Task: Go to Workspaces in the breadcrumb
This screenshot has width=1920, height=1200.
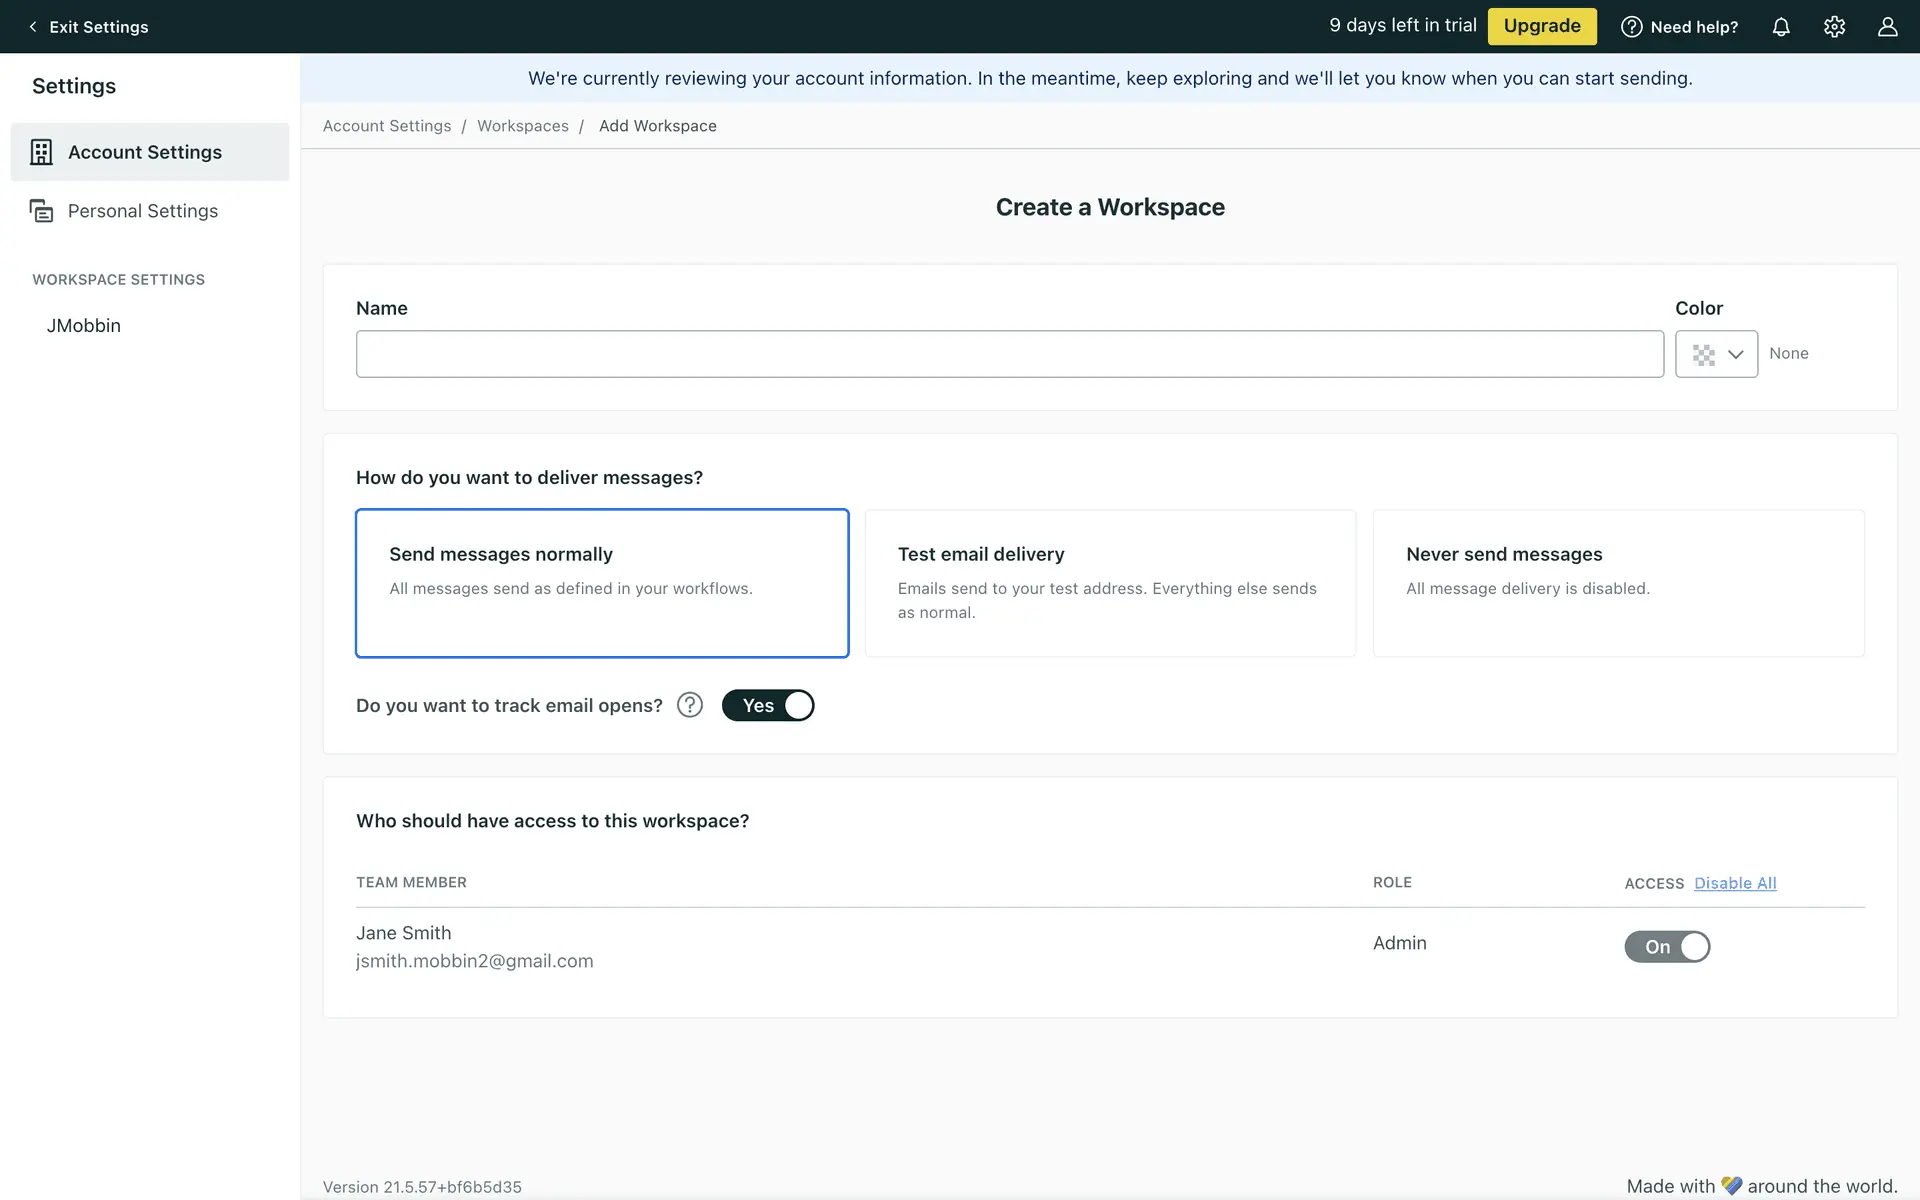Action: point(523,126)
